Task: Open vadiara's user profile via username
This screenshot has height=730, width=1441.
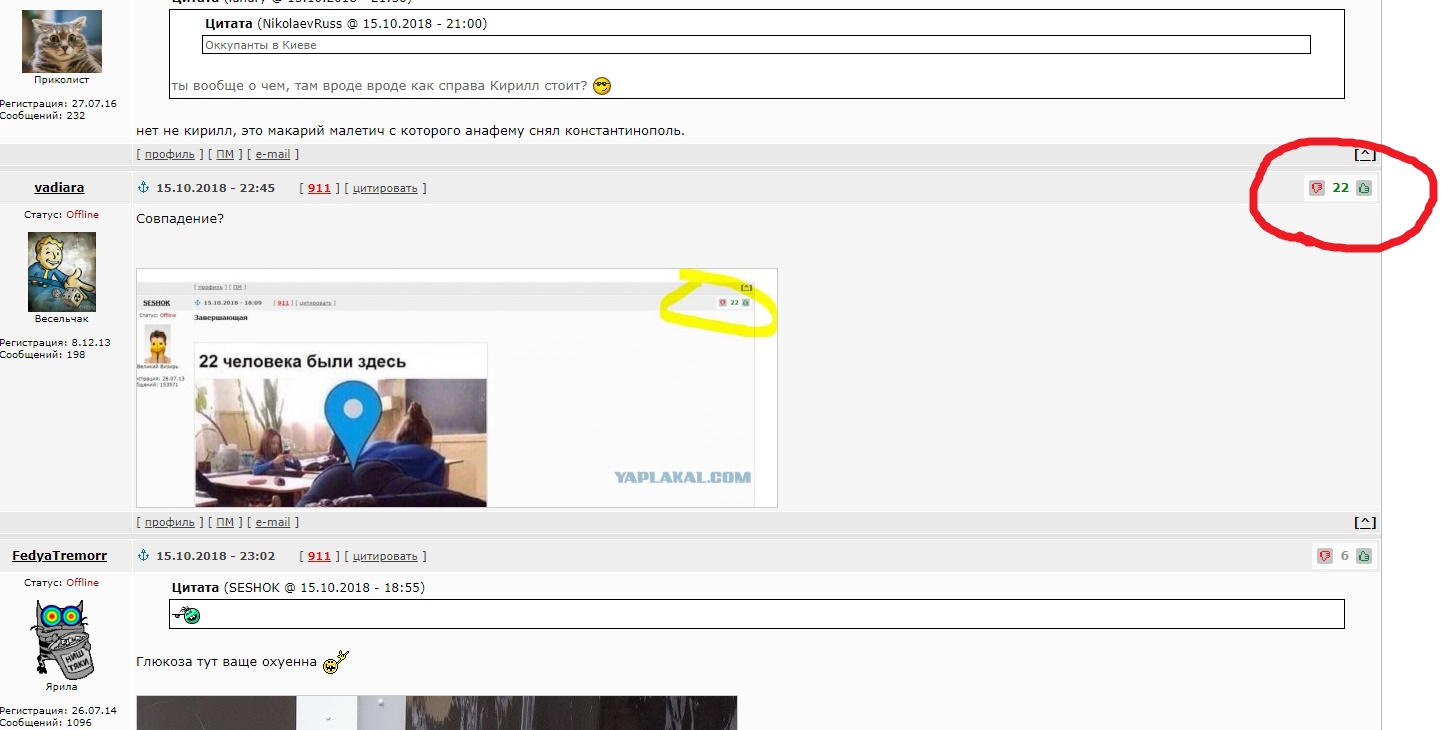Action: pos(59,188)
